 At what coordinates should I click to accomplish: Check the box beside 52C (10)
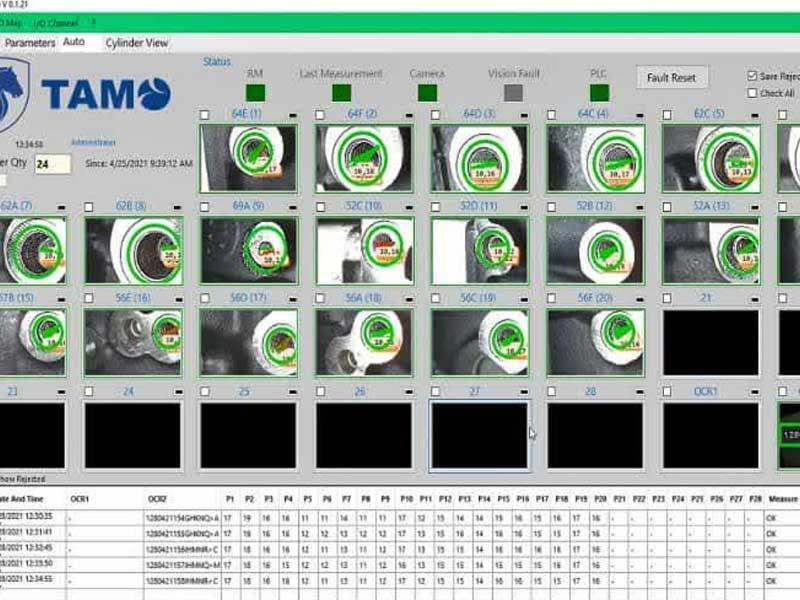pyautogui.click(x=320, y=207)
